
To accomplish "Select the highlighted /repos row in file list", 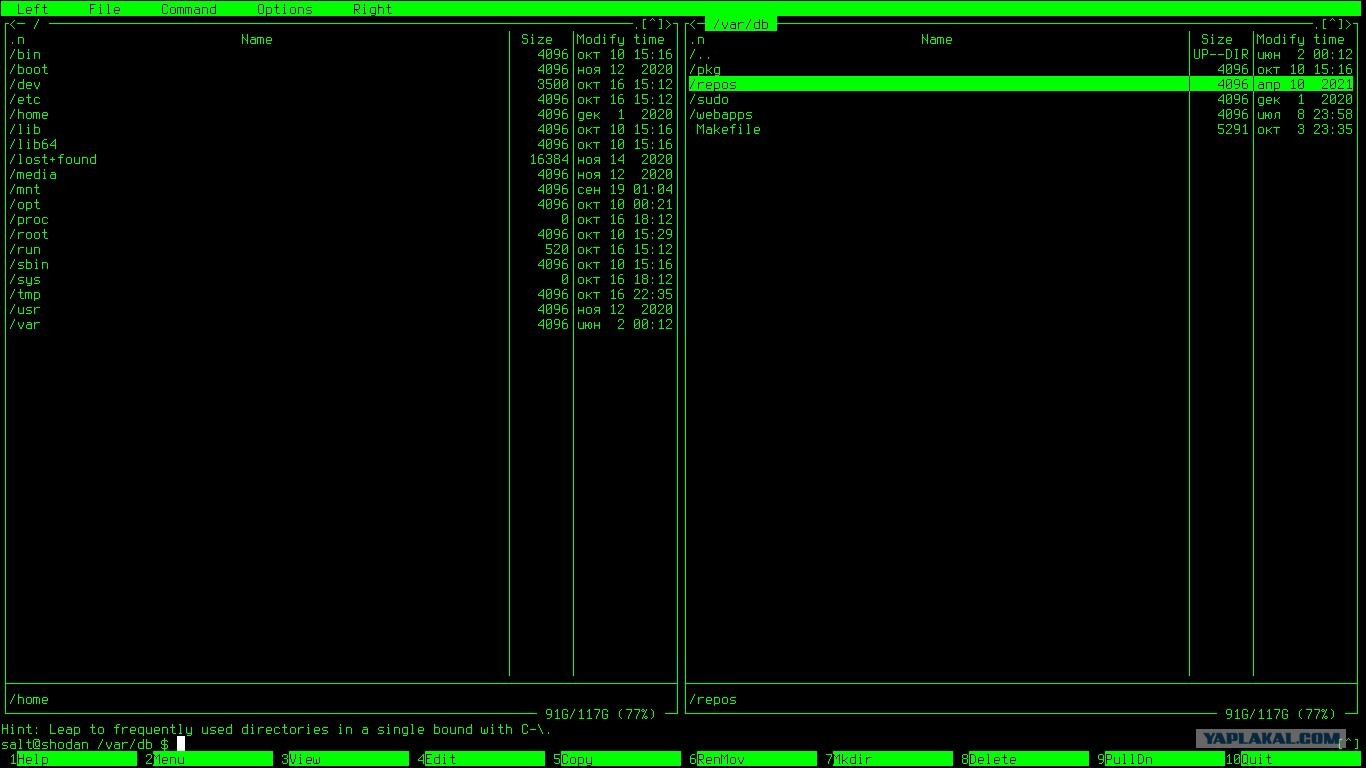I will (x=1020, y=84).
